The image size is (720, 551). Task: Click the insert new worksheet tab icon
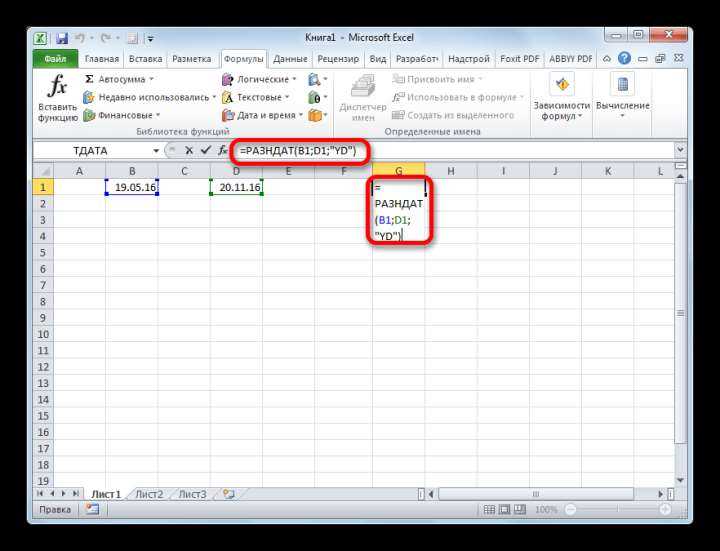(229, 494)
